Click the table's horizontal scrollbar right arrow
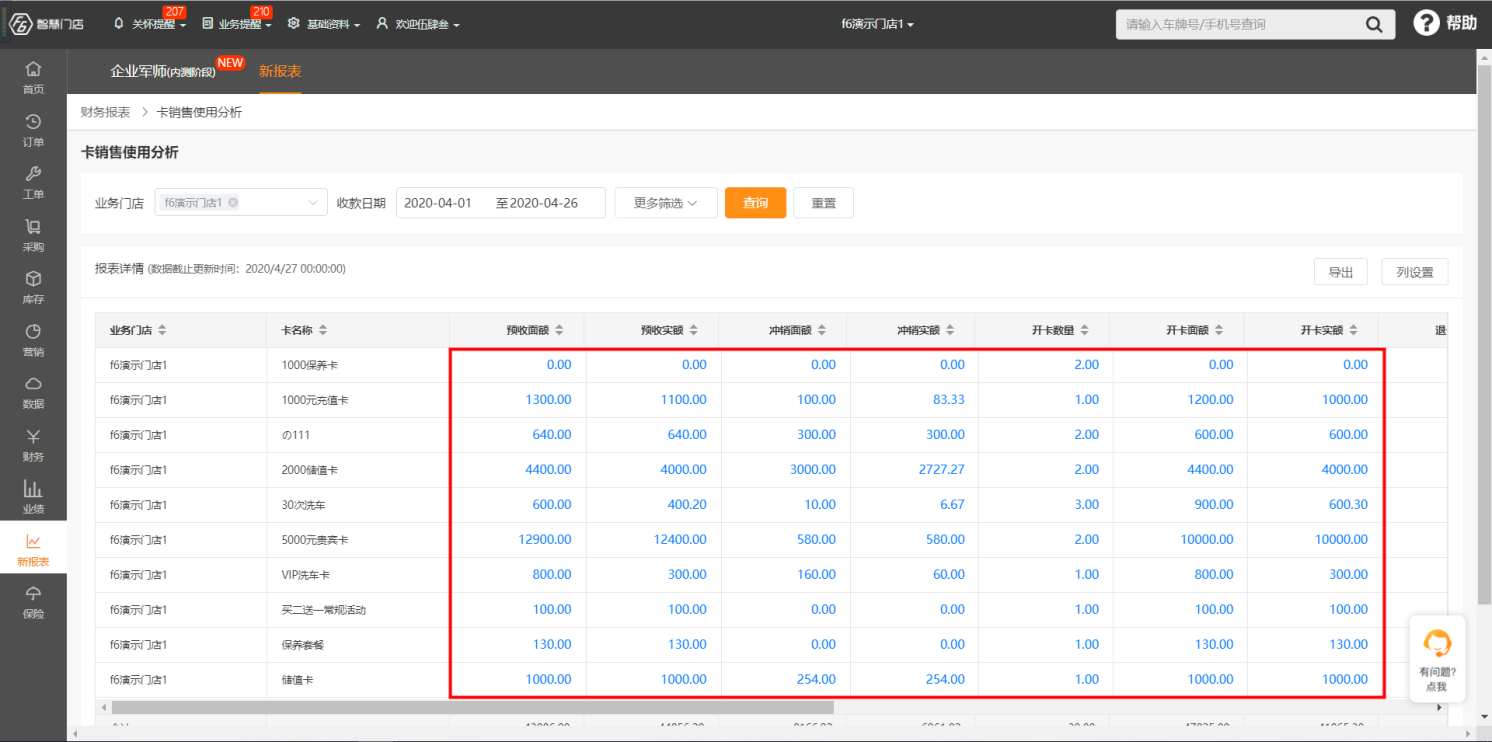 click(1440, 707)
